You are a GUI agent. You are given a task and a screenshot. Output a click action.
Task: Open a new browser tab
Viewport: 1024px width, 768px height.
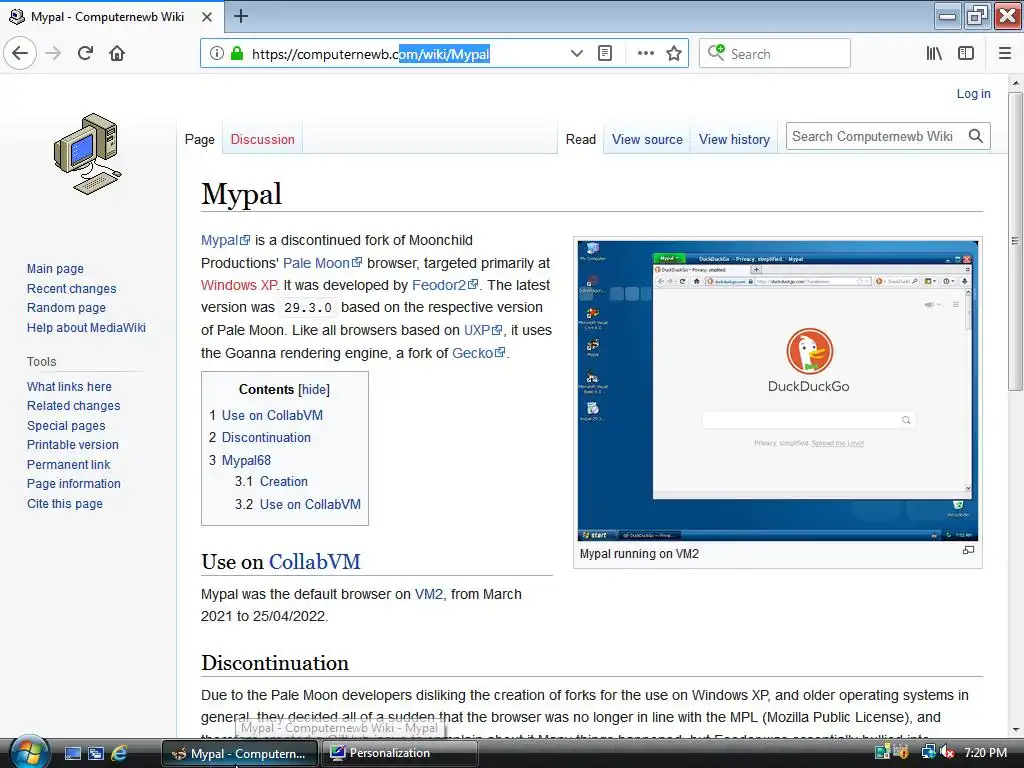[240, 16]
